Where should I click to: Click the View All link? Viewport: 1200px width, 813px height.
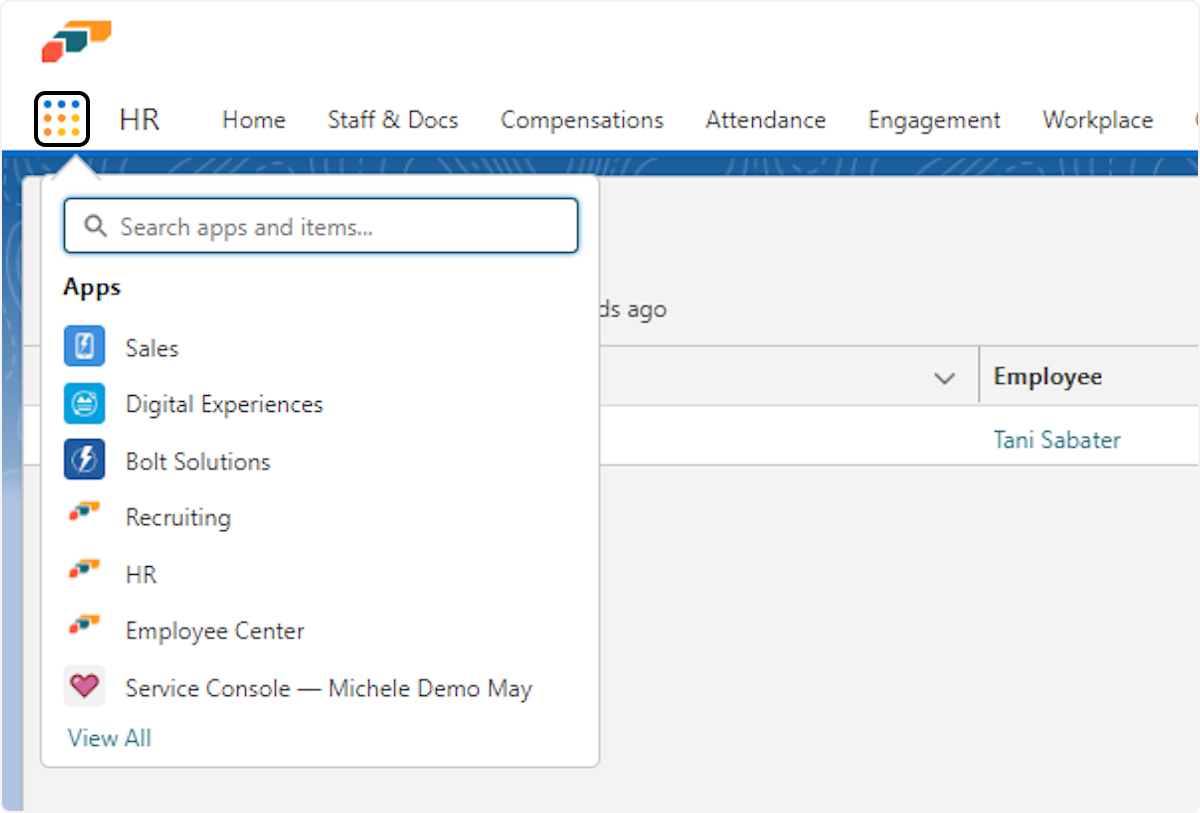tap(109, 738)
